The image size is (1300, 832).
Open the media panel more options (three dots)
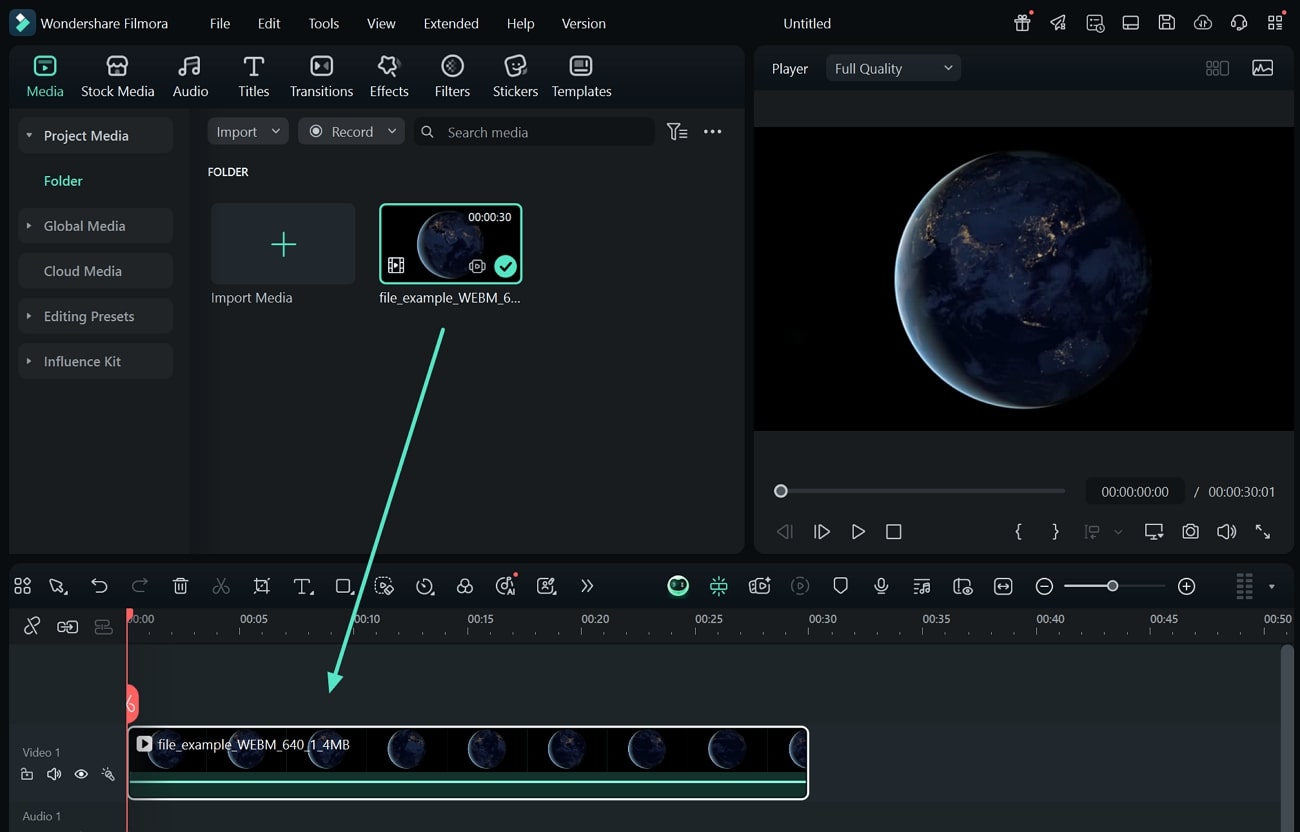tap(712, 131)
